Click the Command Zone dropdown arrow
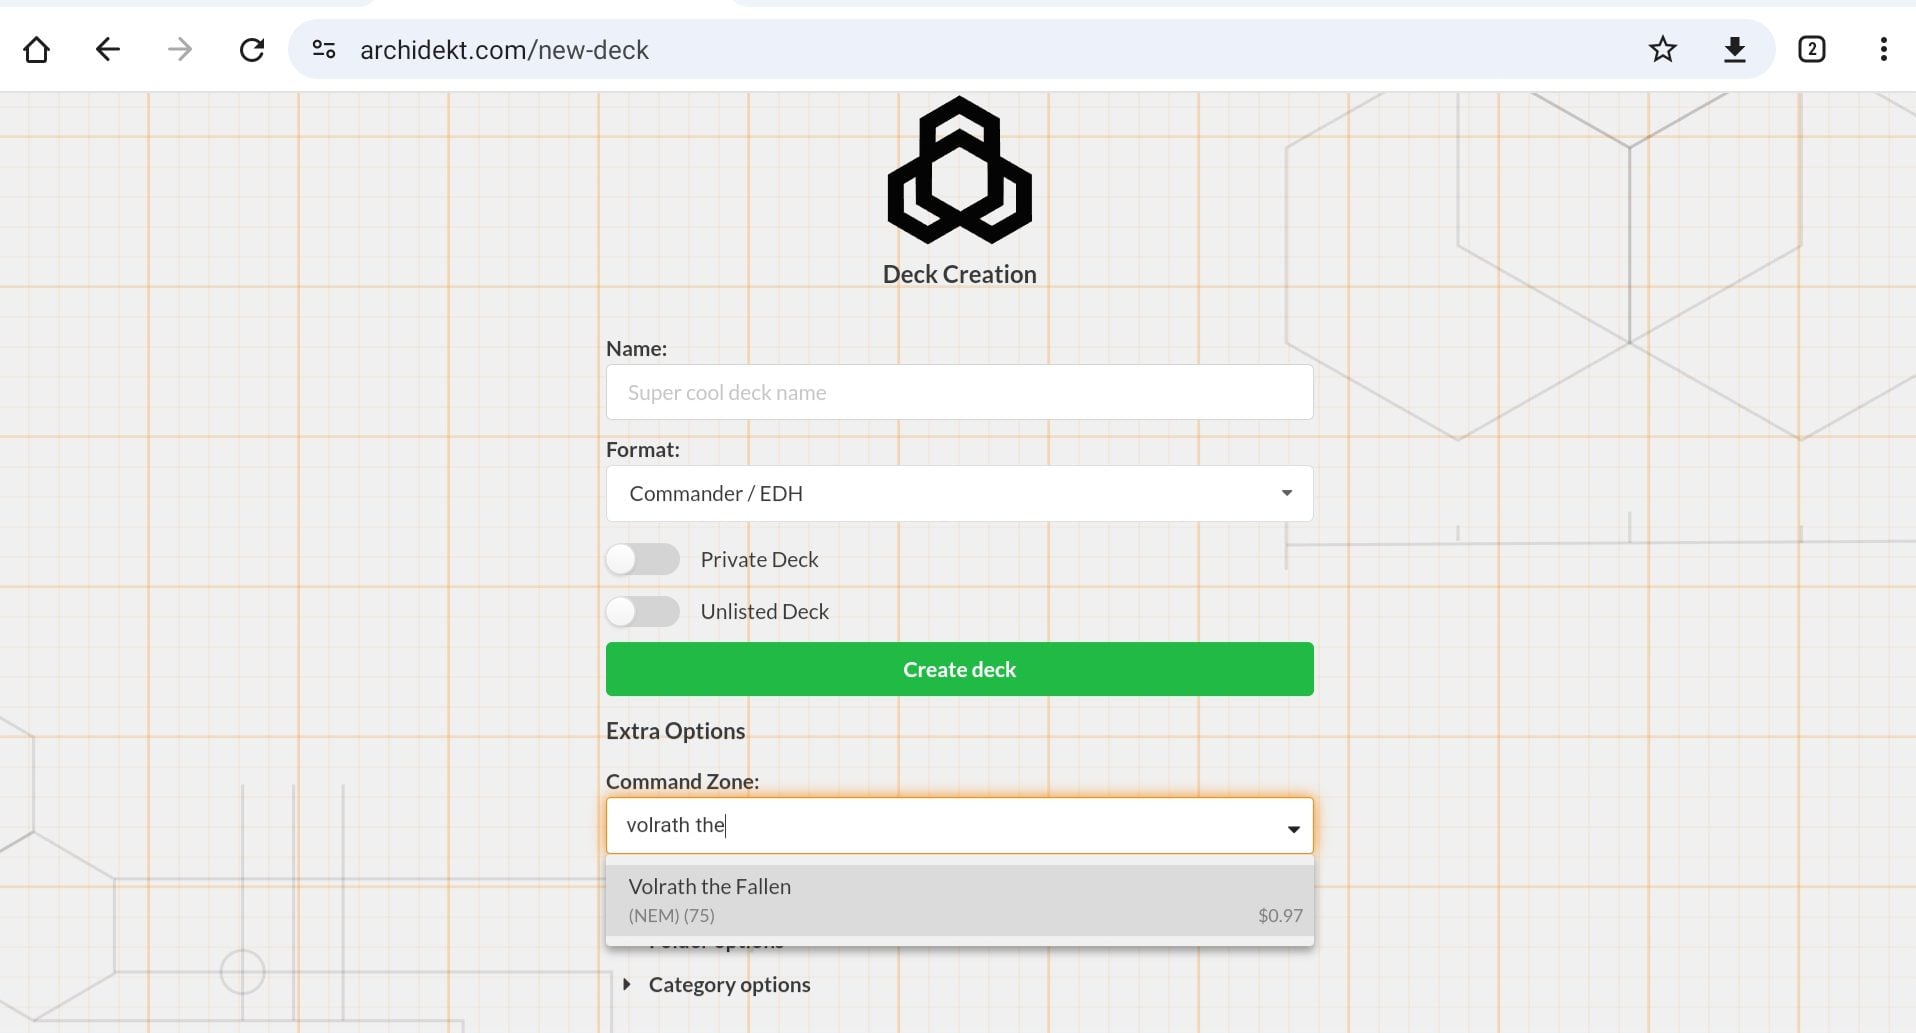1916x1033 pixels. point(1293,827)
